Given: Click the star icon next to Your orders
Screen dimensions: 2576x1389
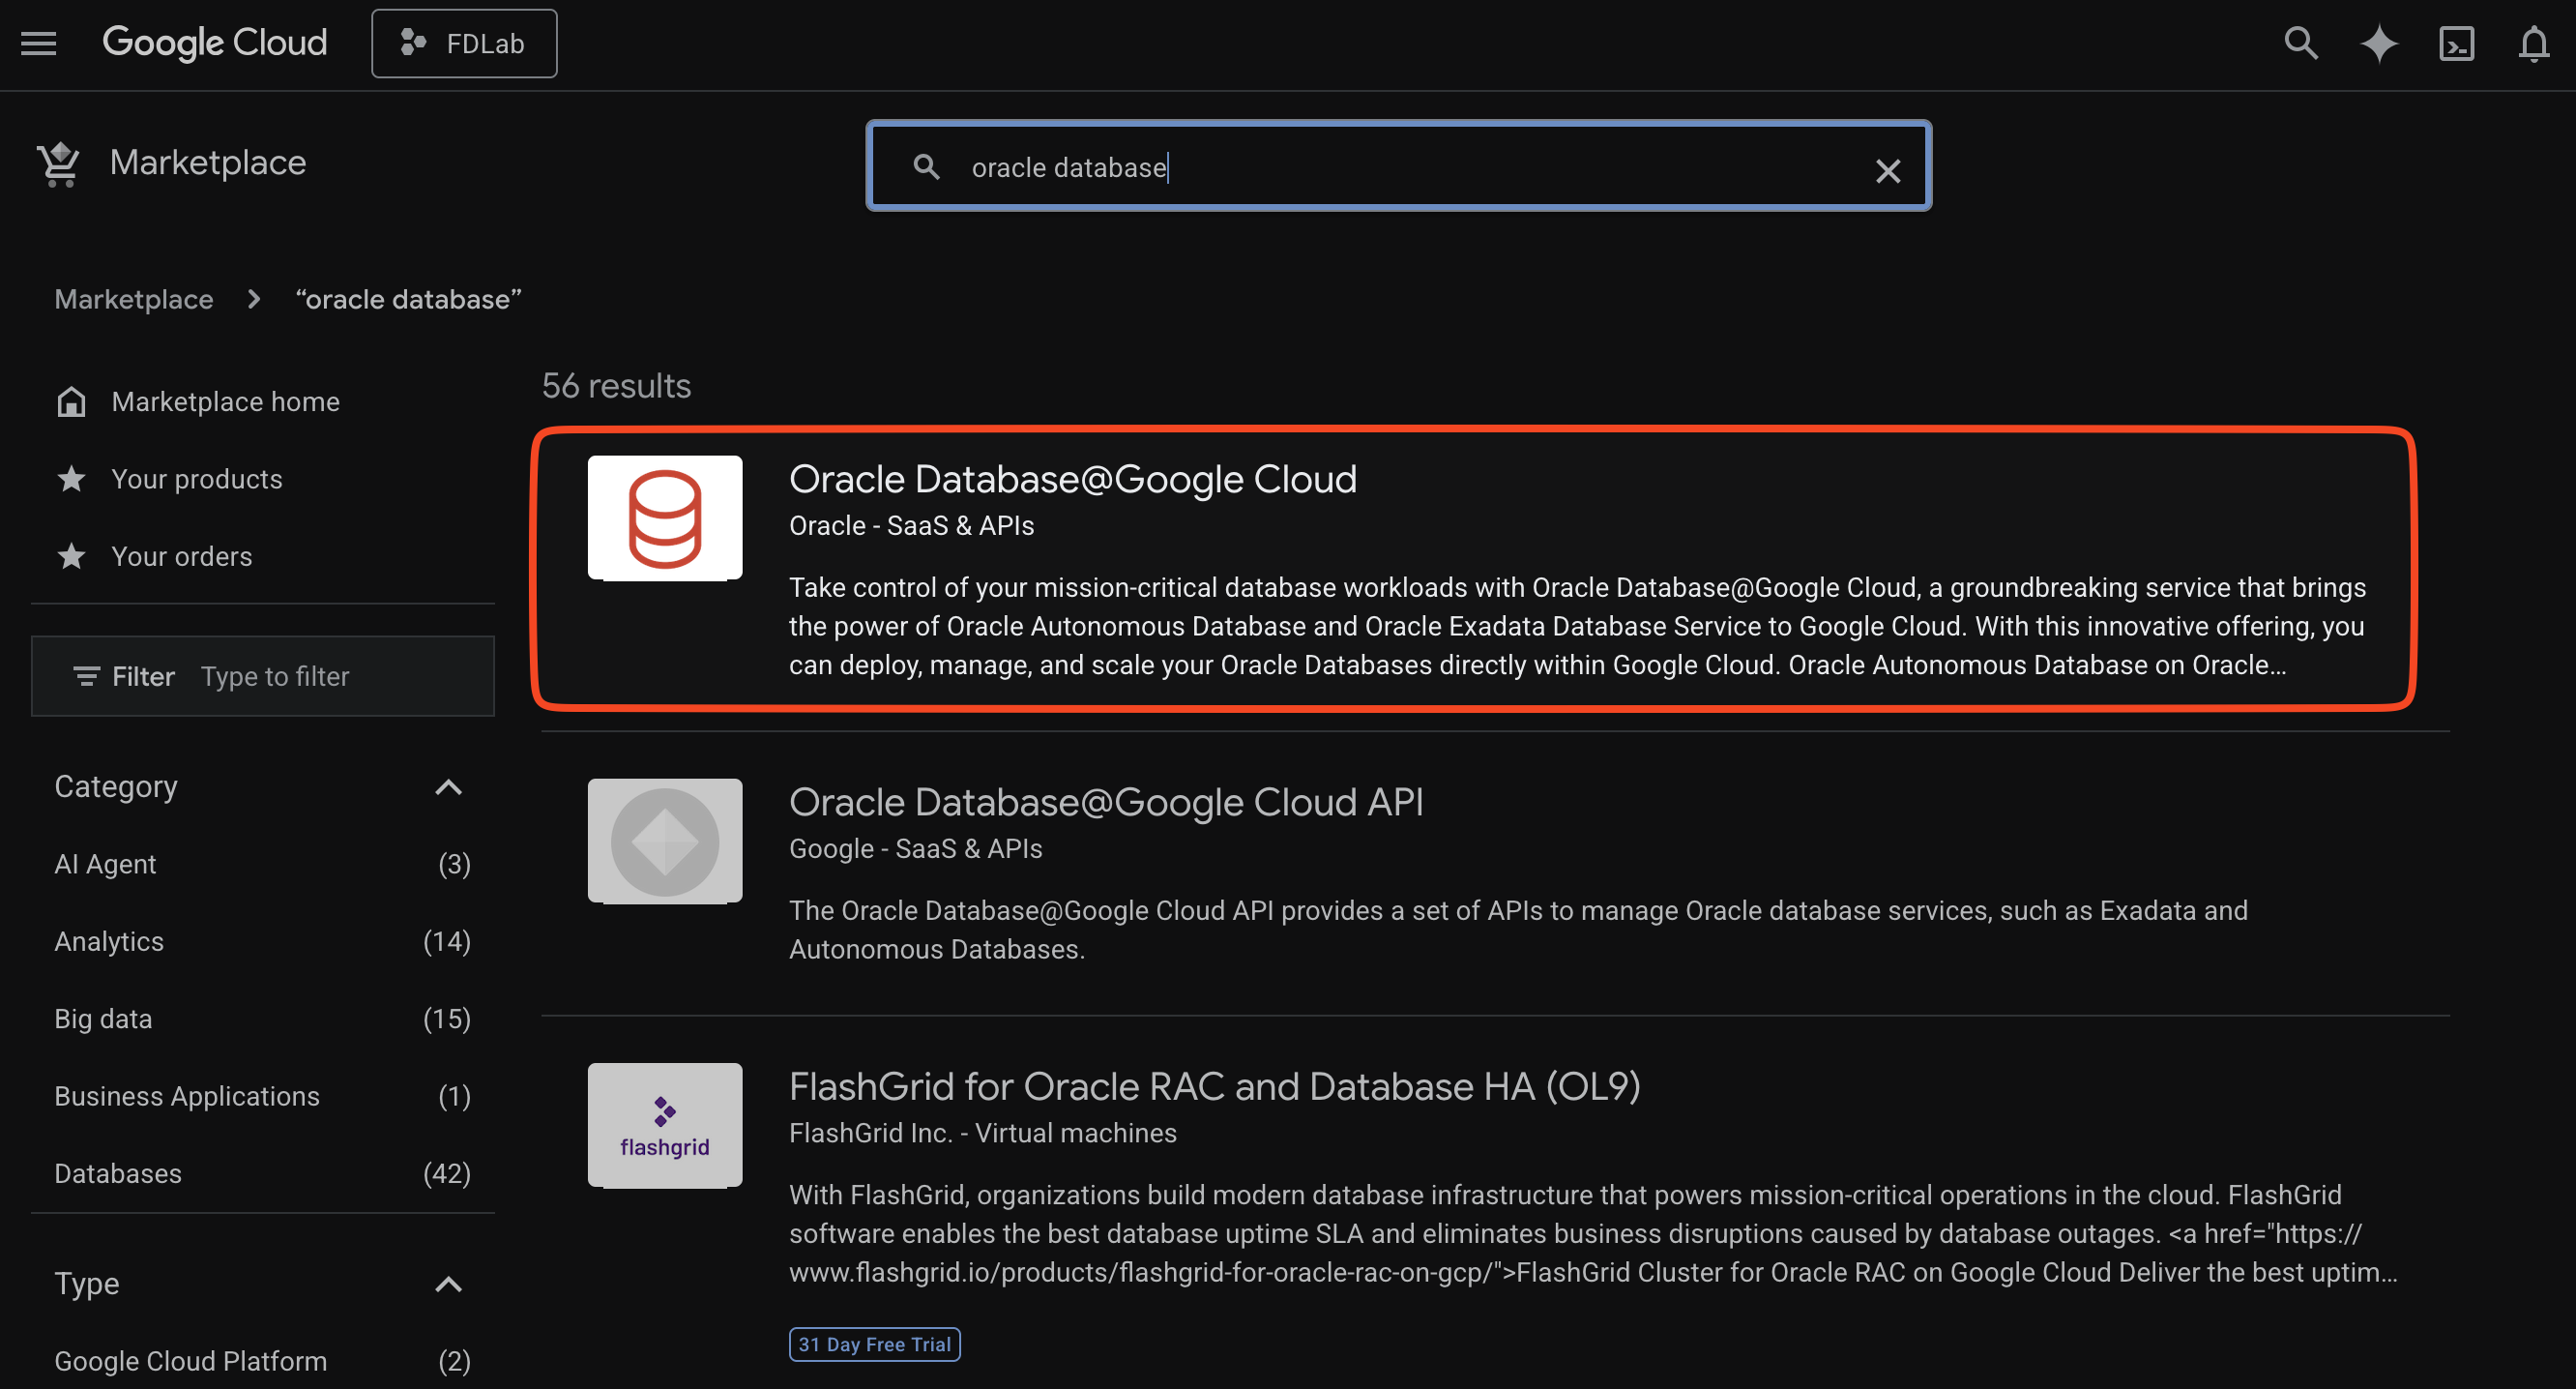Looking at the screenshot, I should tap(71, 556).
